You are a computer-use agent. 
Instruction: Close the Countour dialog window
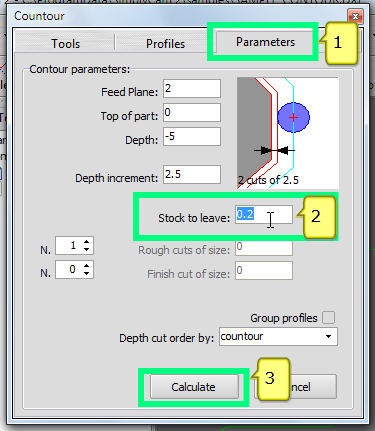(355, 16)
